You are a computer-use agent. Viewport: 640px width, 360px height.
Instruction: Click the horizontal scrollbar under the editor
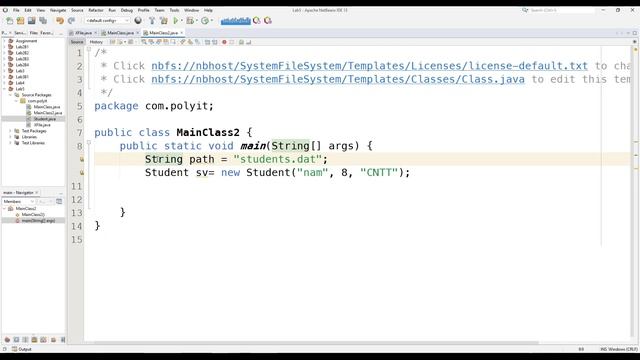[316, 343]
